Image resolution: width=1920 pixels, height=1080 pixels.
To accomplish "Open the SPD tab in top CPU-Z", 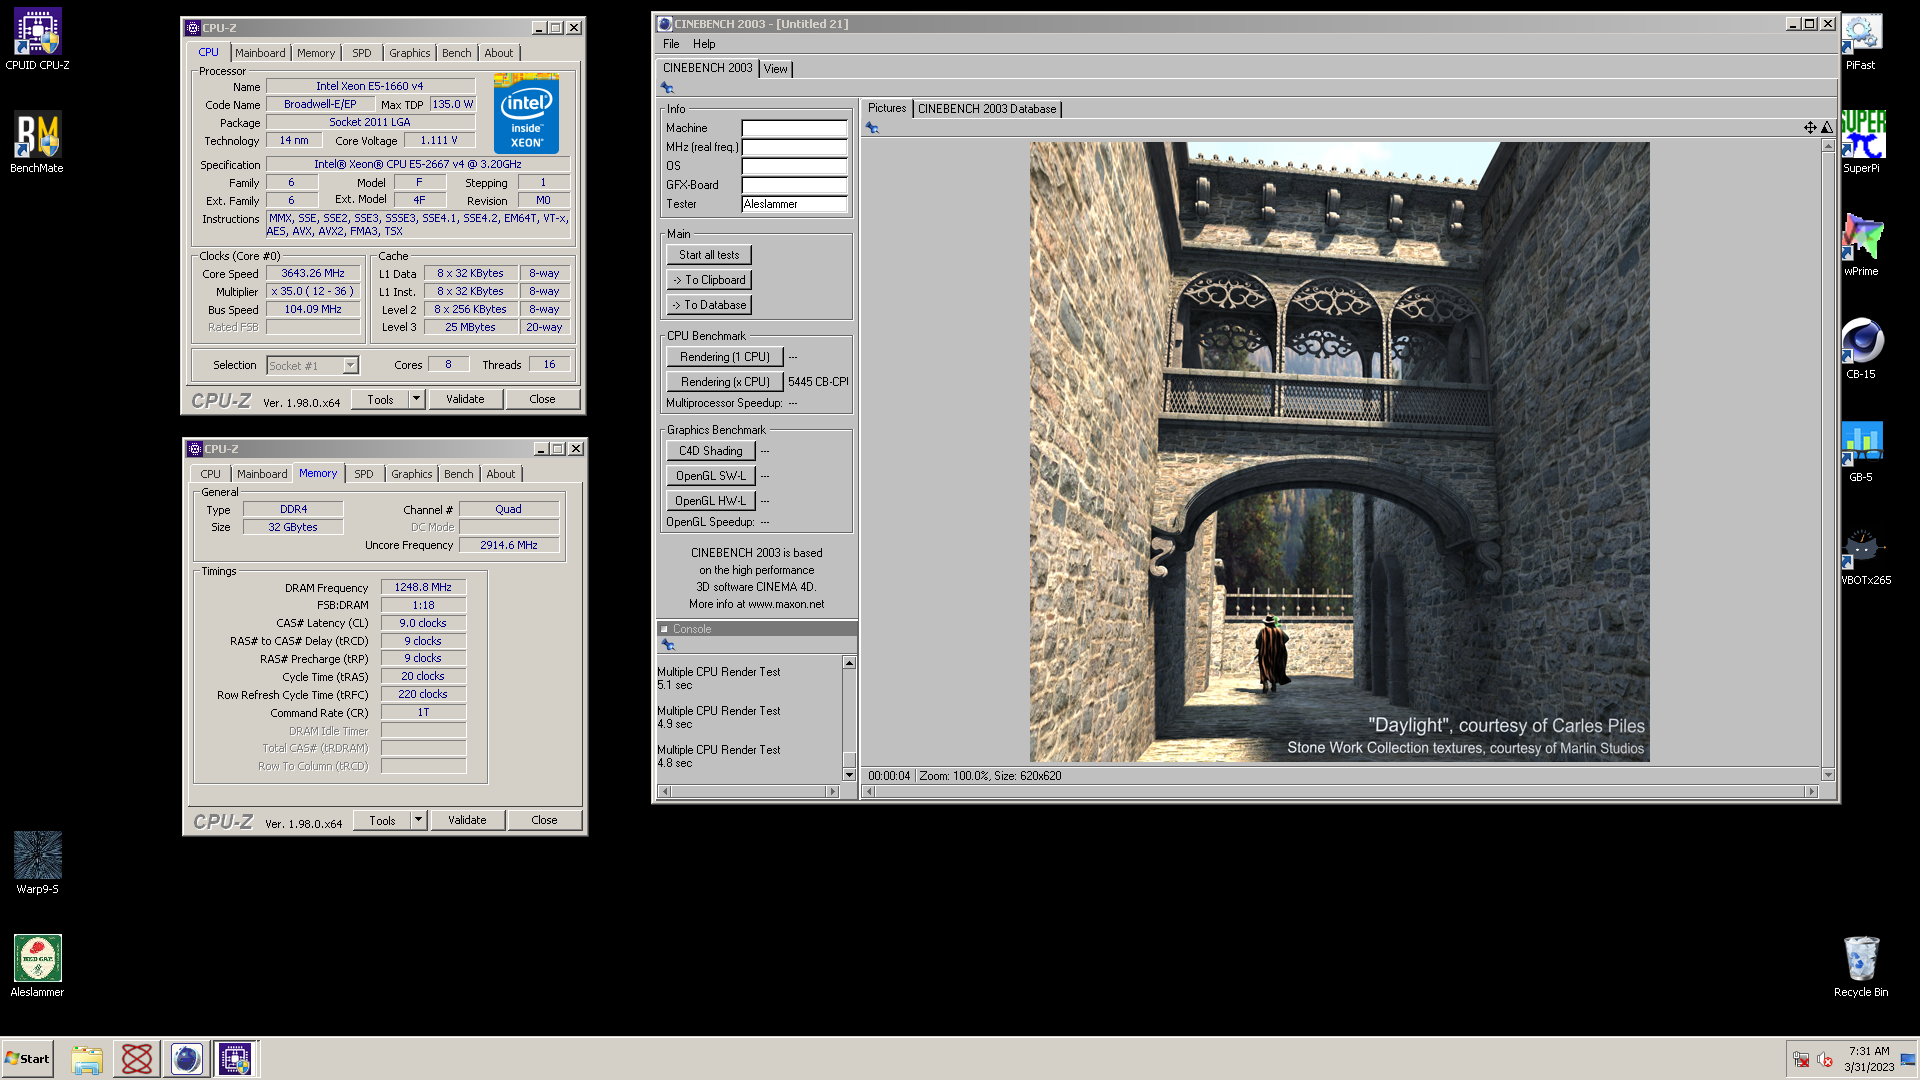I will point(361,53).
